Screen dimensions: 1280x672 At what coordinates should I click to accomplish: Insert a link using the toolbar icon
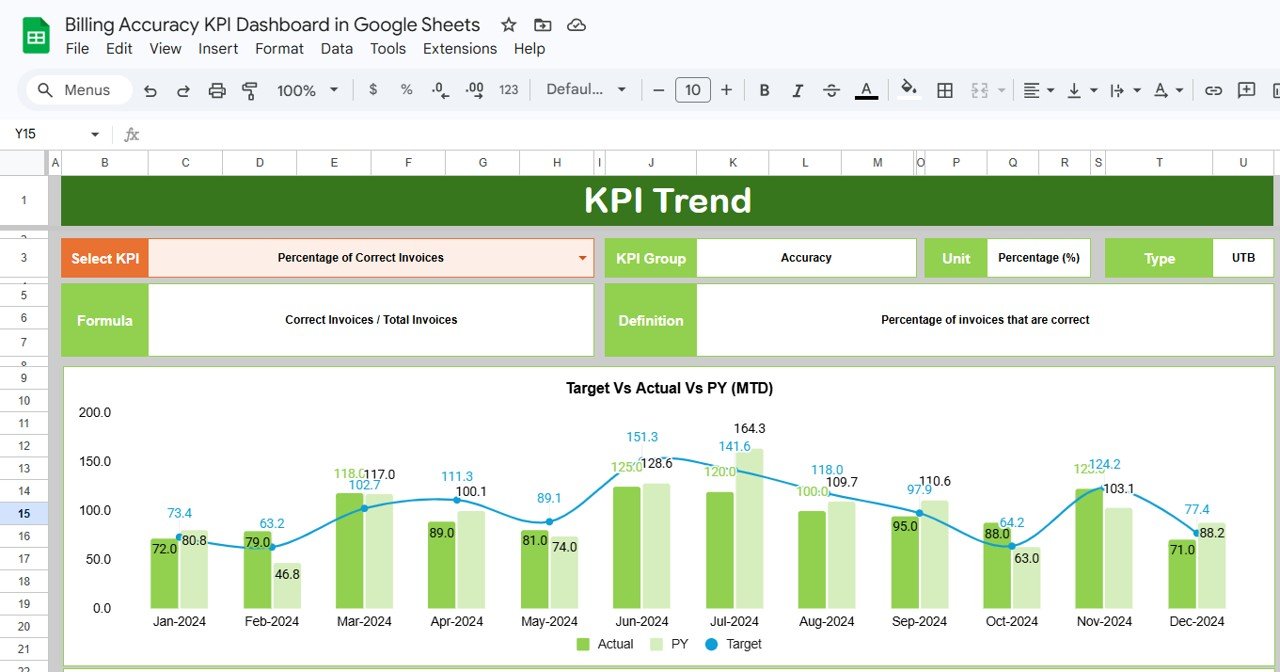coord(1213,90)
